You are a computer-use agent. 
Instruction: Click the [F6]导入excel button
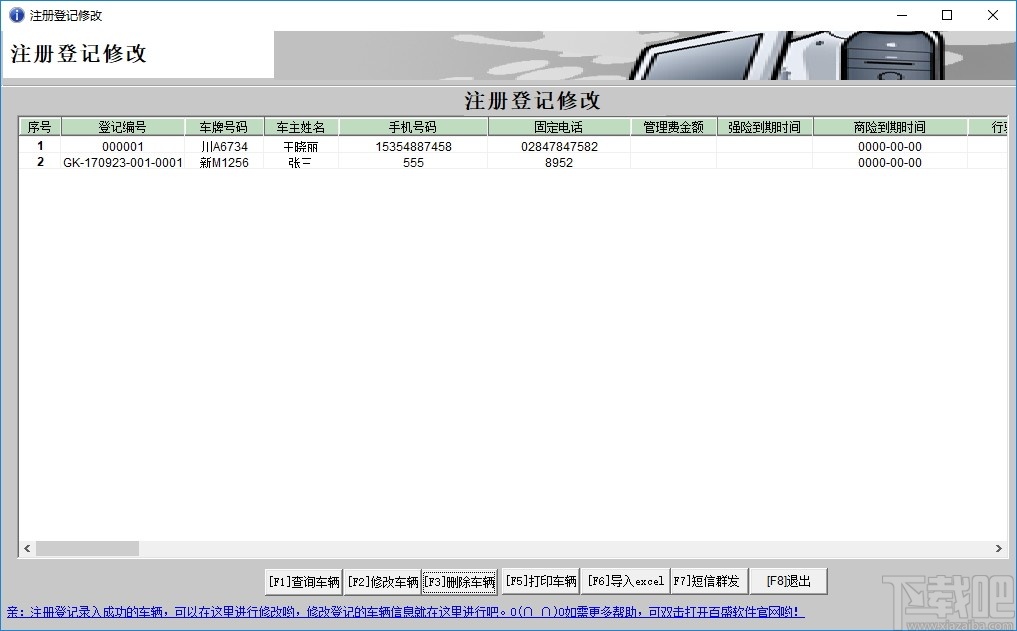[x=624, y=580]
